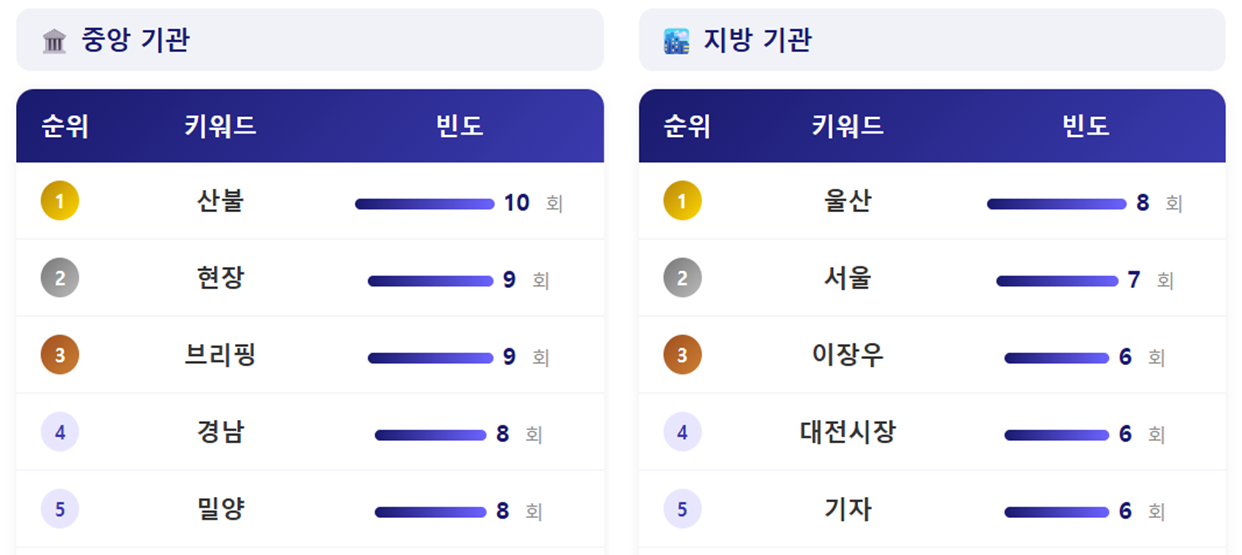
Task: Click the 산불 keyword
Action: [220, 202]
